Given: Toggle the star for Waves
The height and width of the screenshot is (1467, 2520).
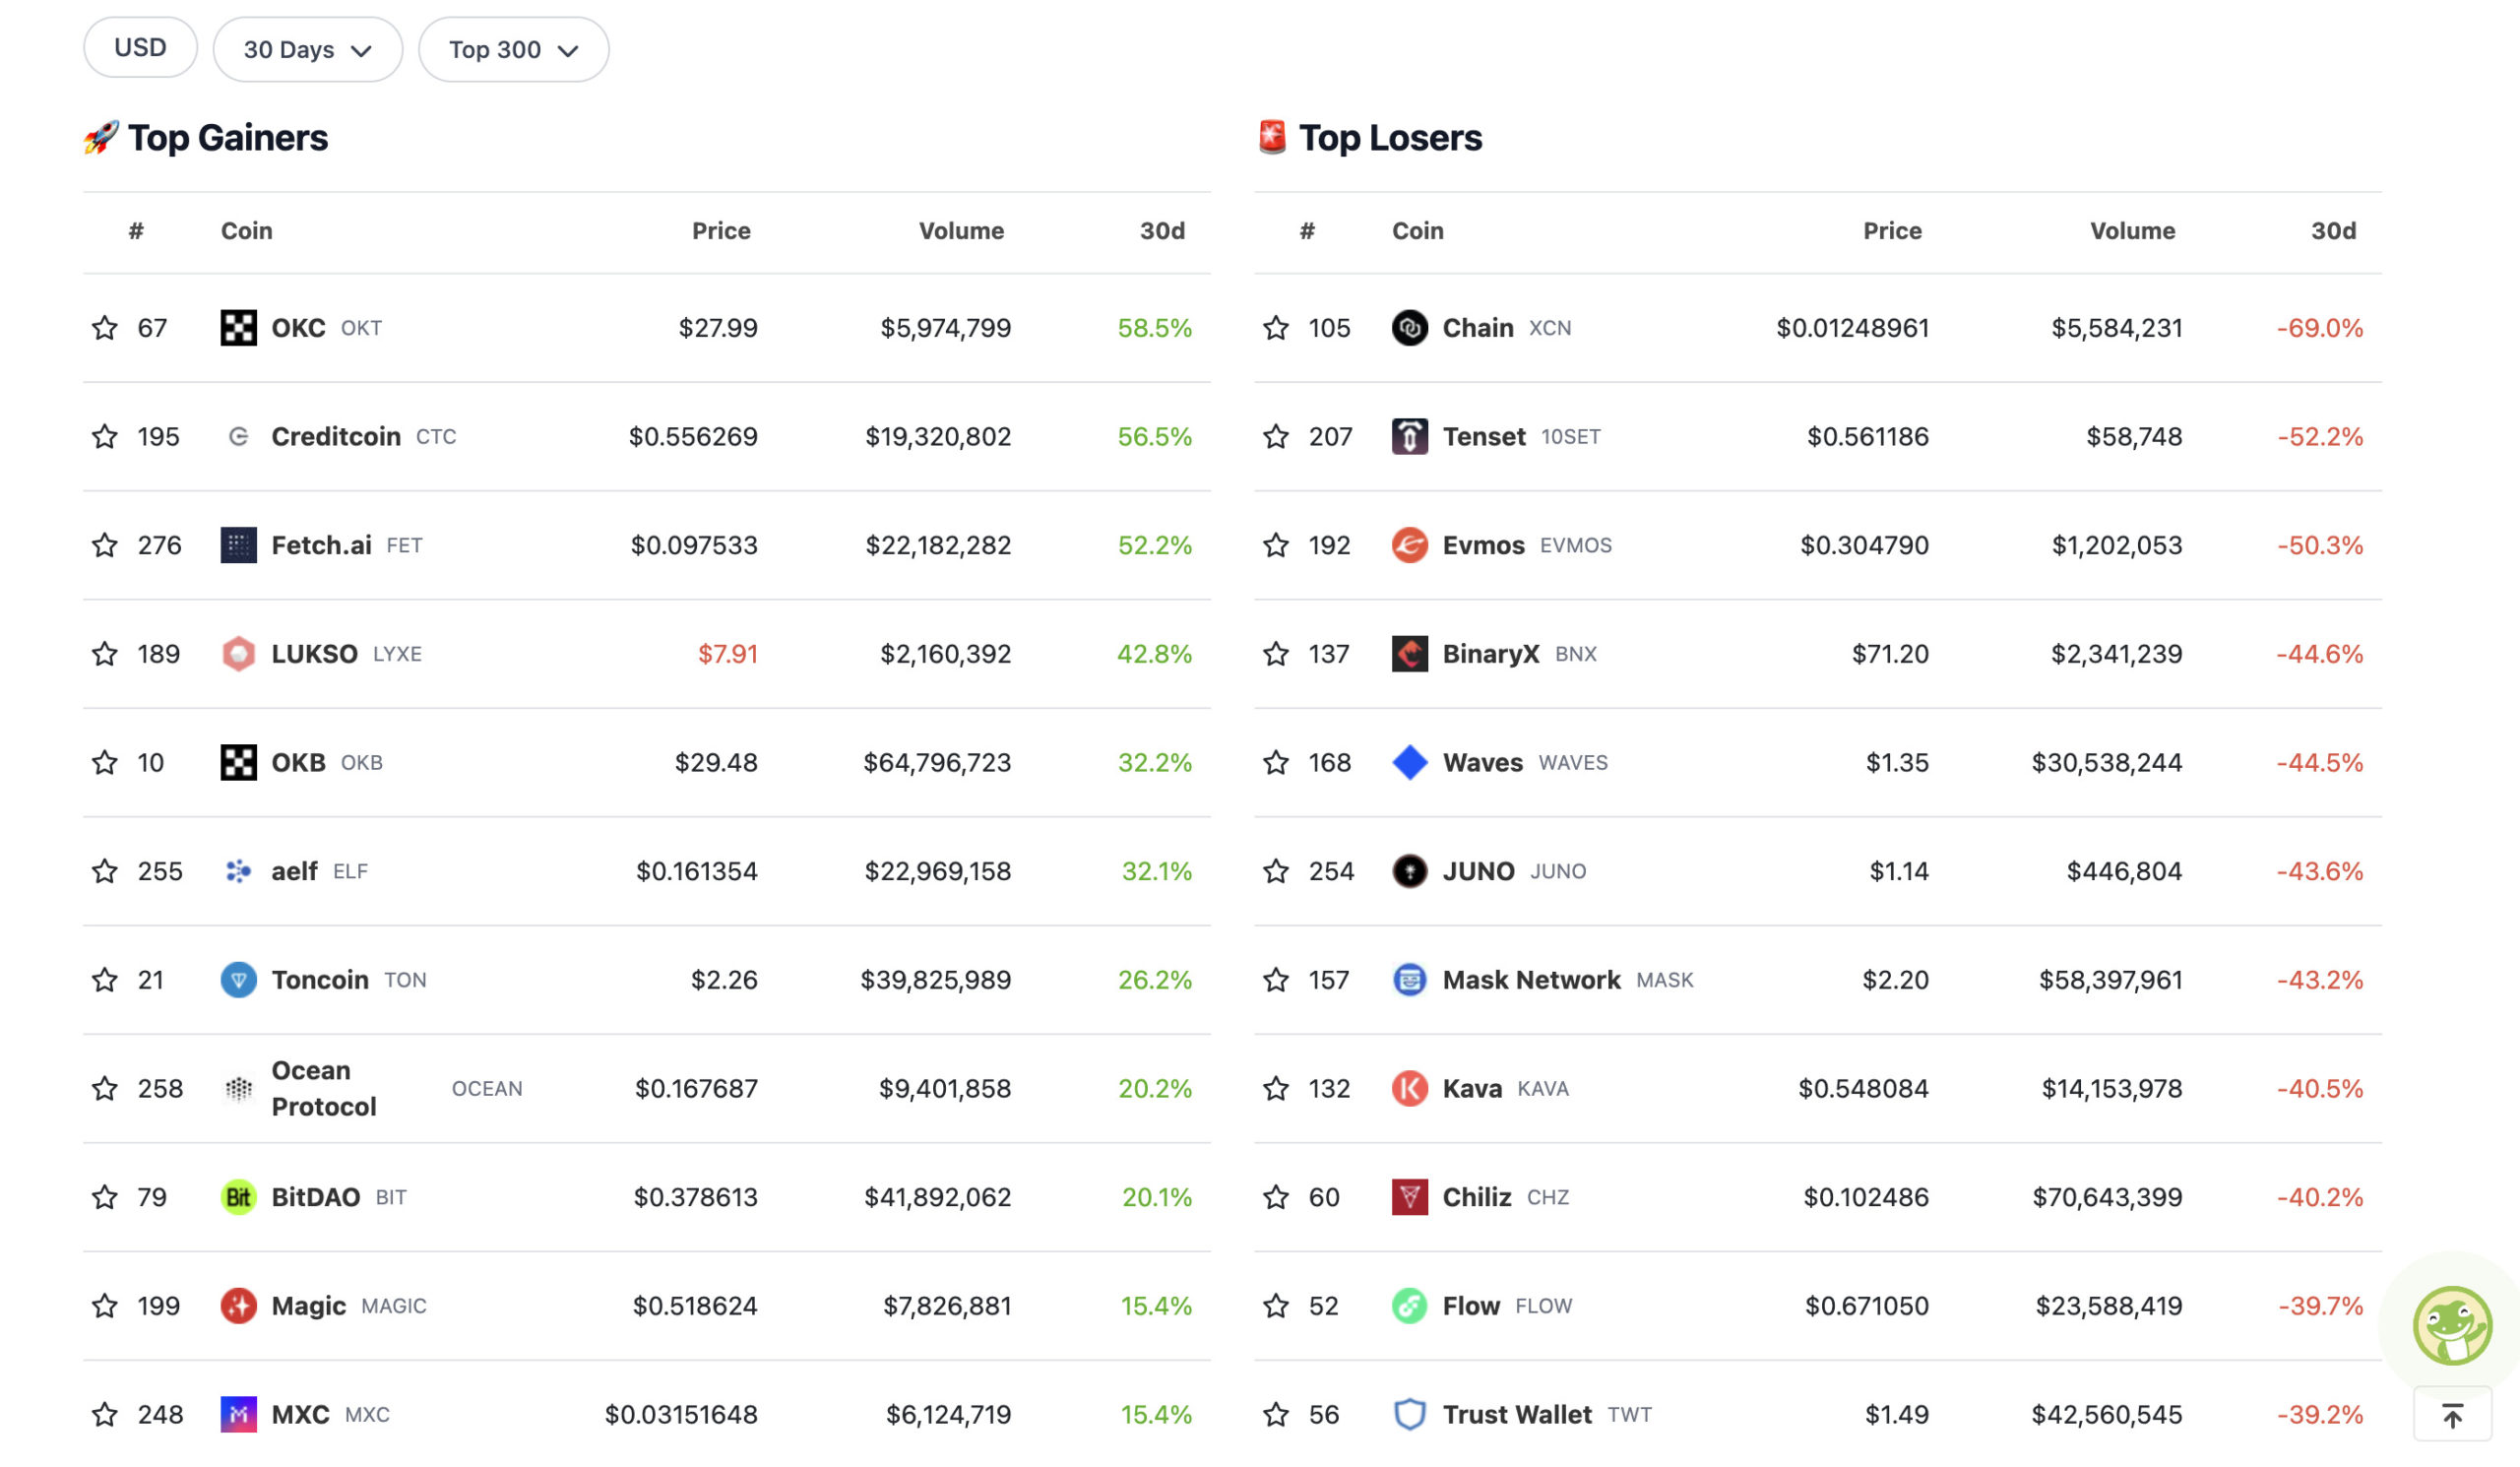Looking at the screenshot, I should pyautogui.click(x=1276, y=762).
